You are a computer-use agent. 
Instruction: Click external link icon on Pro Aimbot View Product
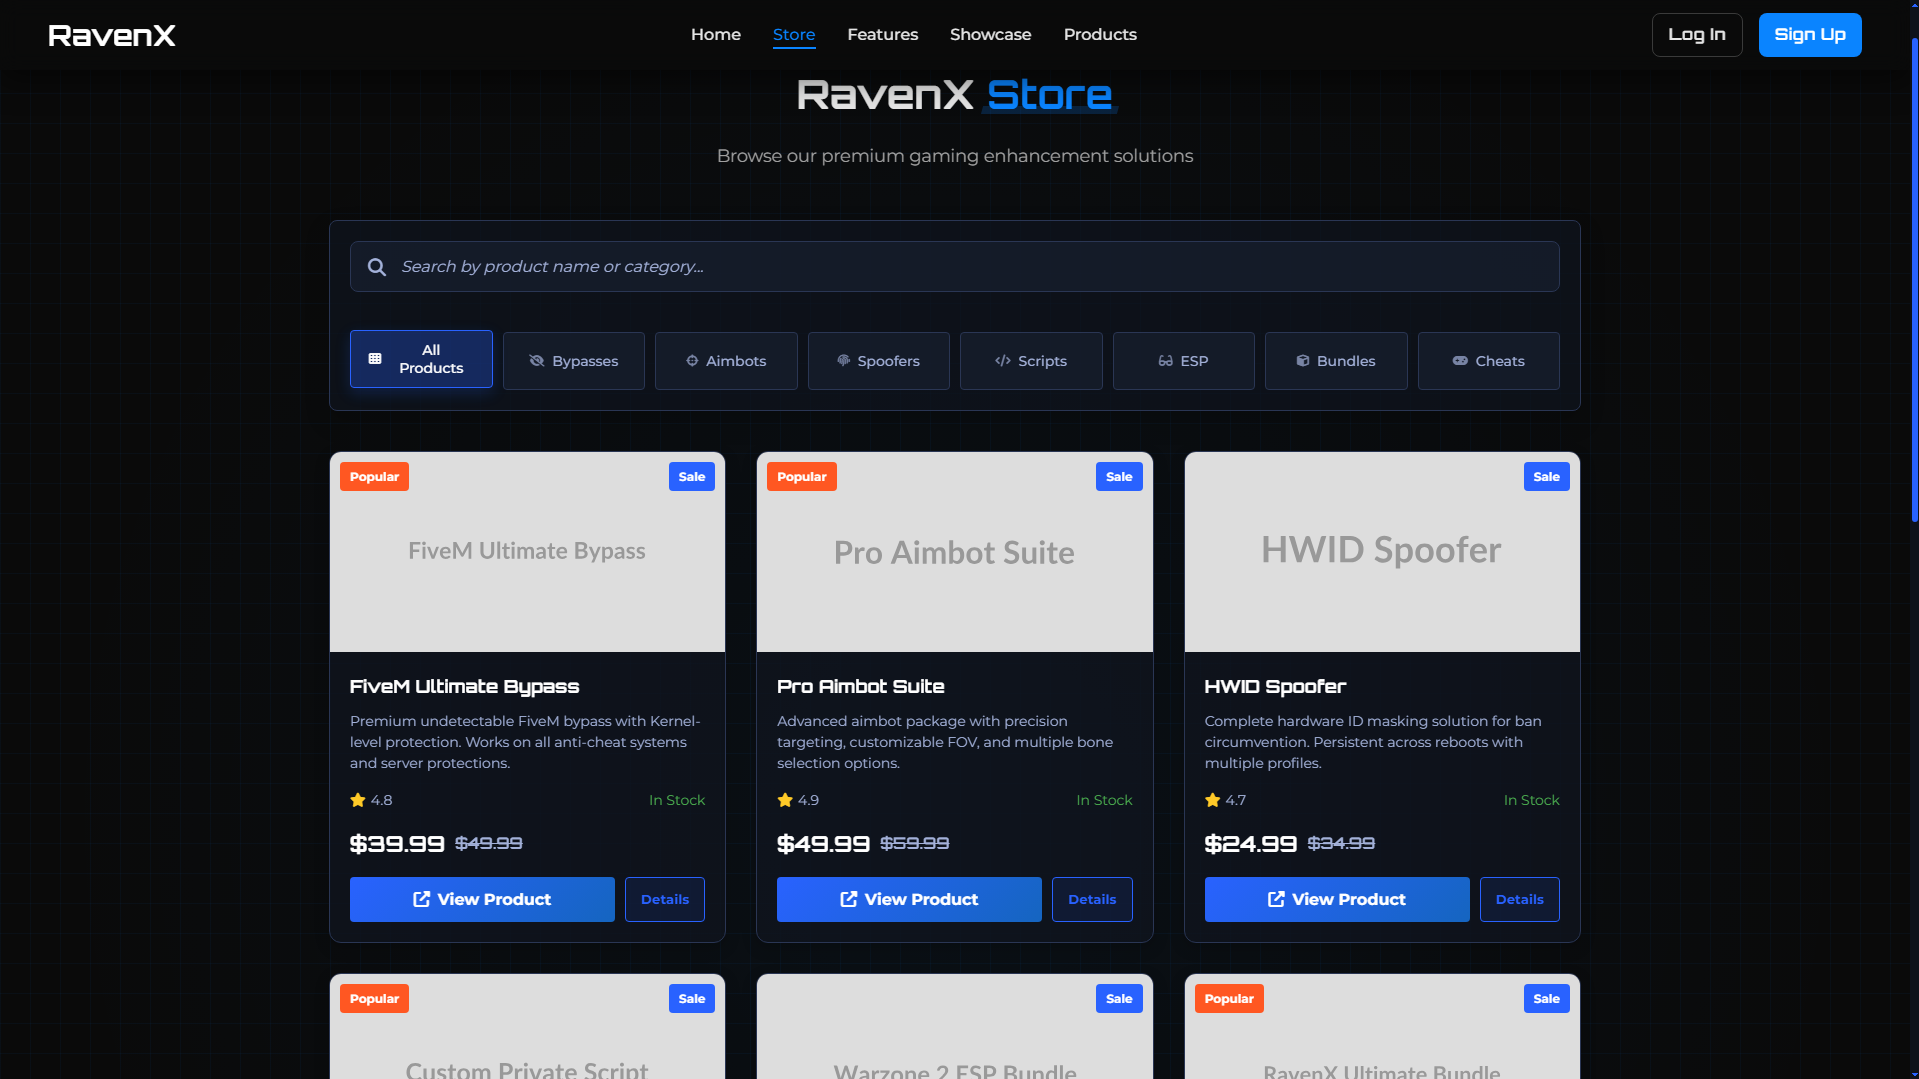point(849,899)
